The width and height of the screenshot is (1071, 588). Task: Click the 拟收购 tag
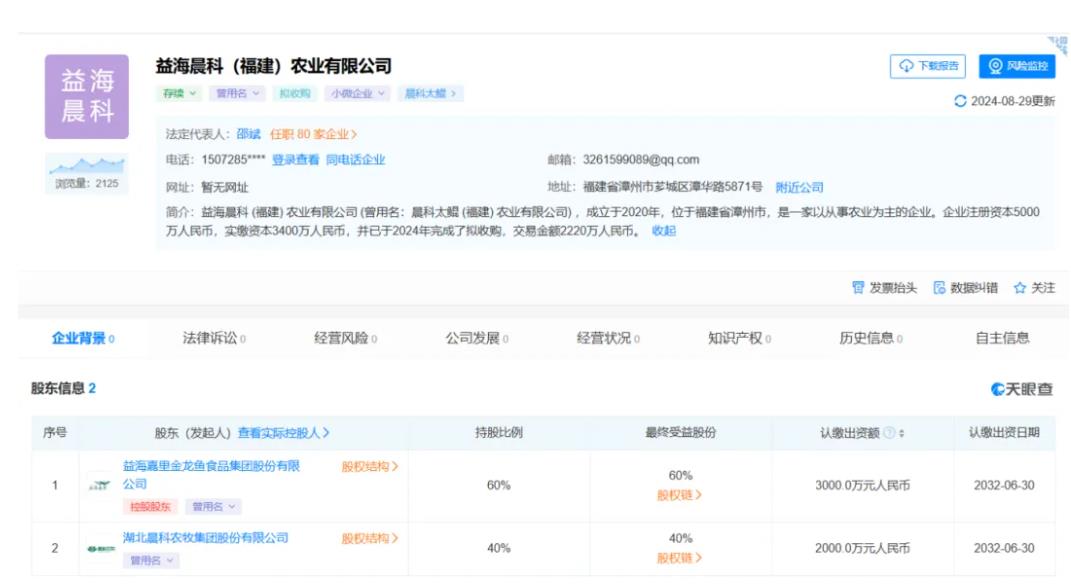click(295, 94)
